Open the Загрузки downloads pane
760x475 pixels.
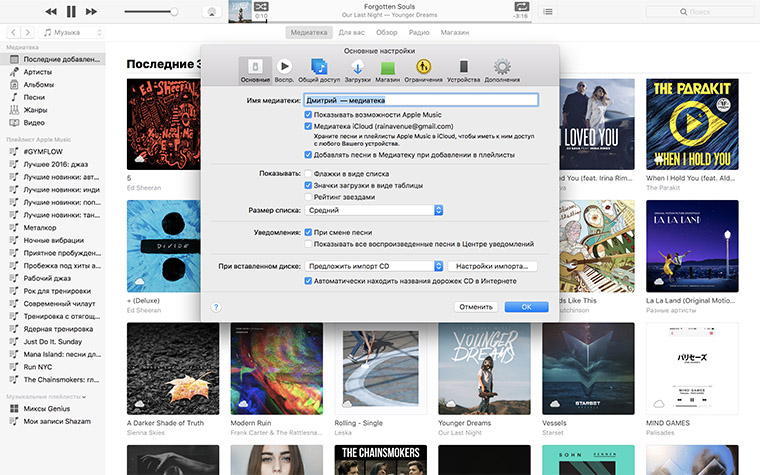(x=358, y=70)
